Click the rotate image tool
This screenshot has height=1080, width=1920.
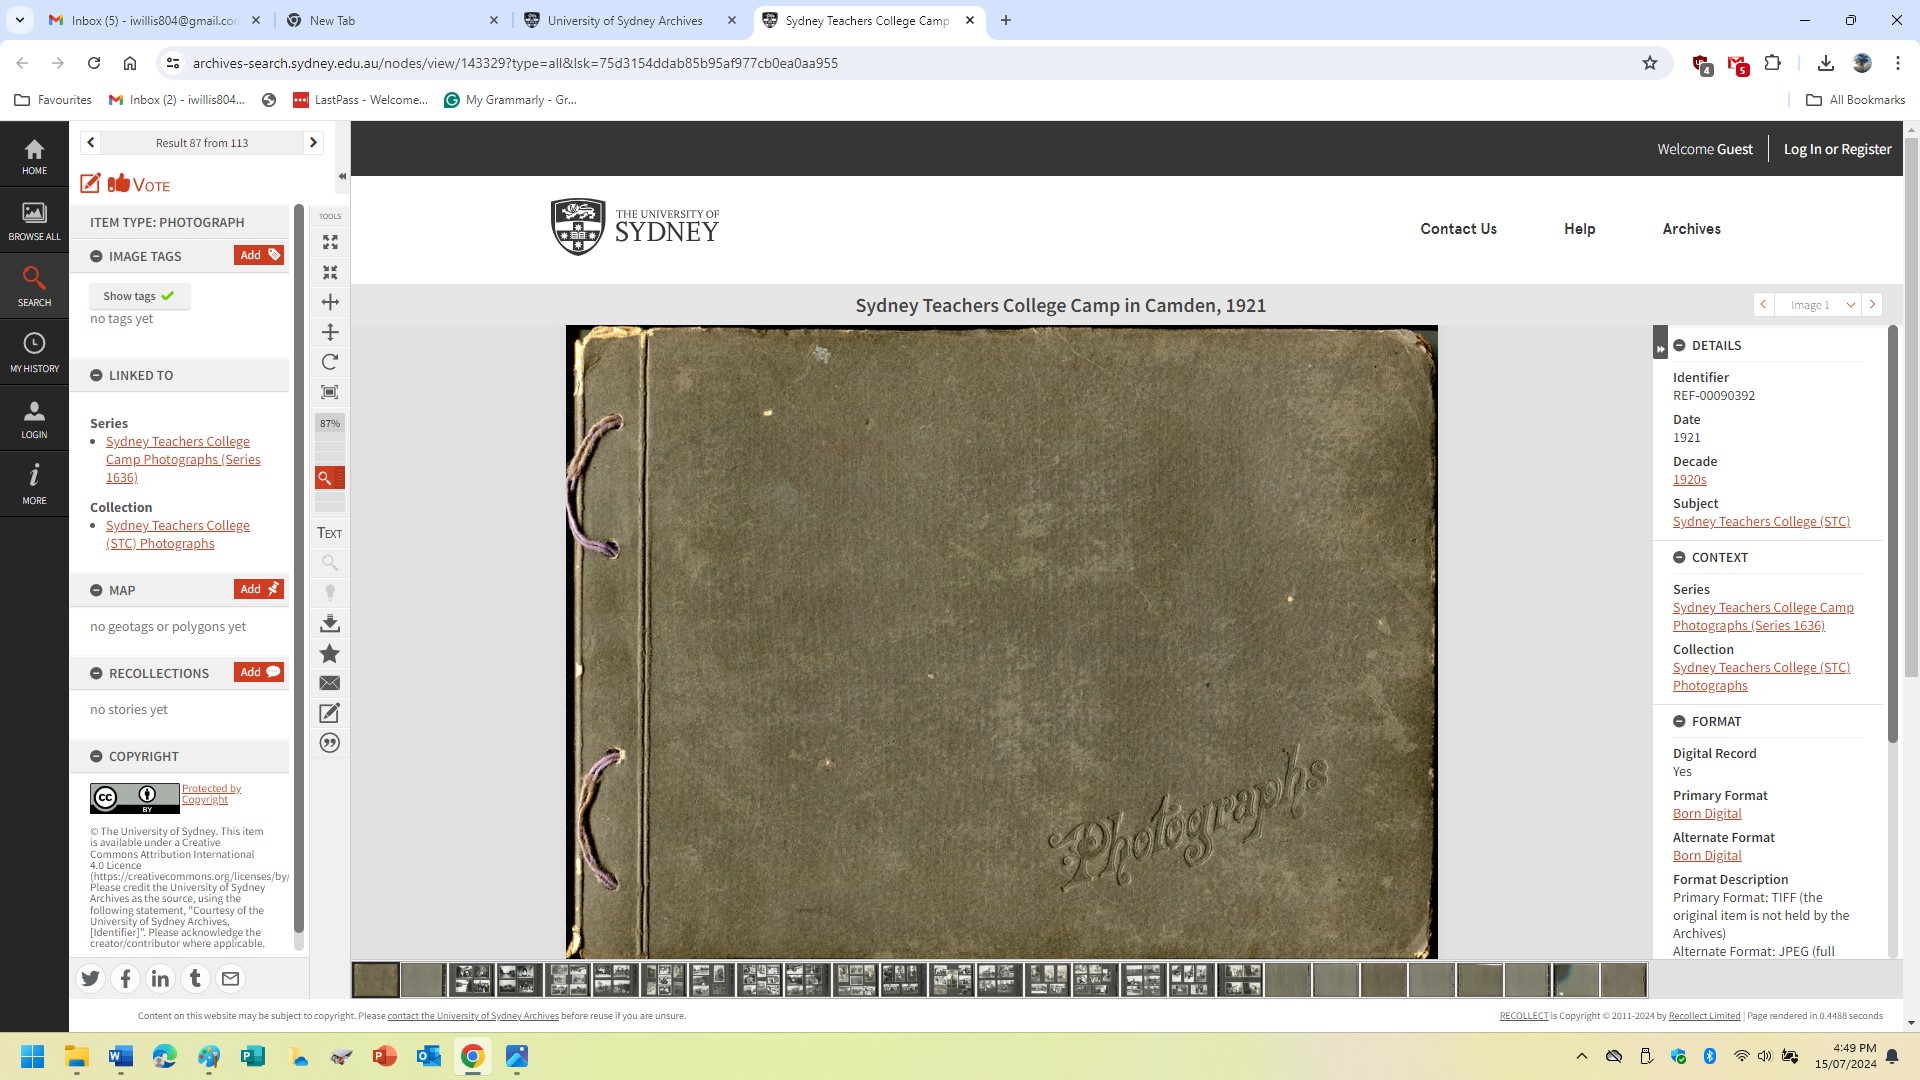pos(330,362)
